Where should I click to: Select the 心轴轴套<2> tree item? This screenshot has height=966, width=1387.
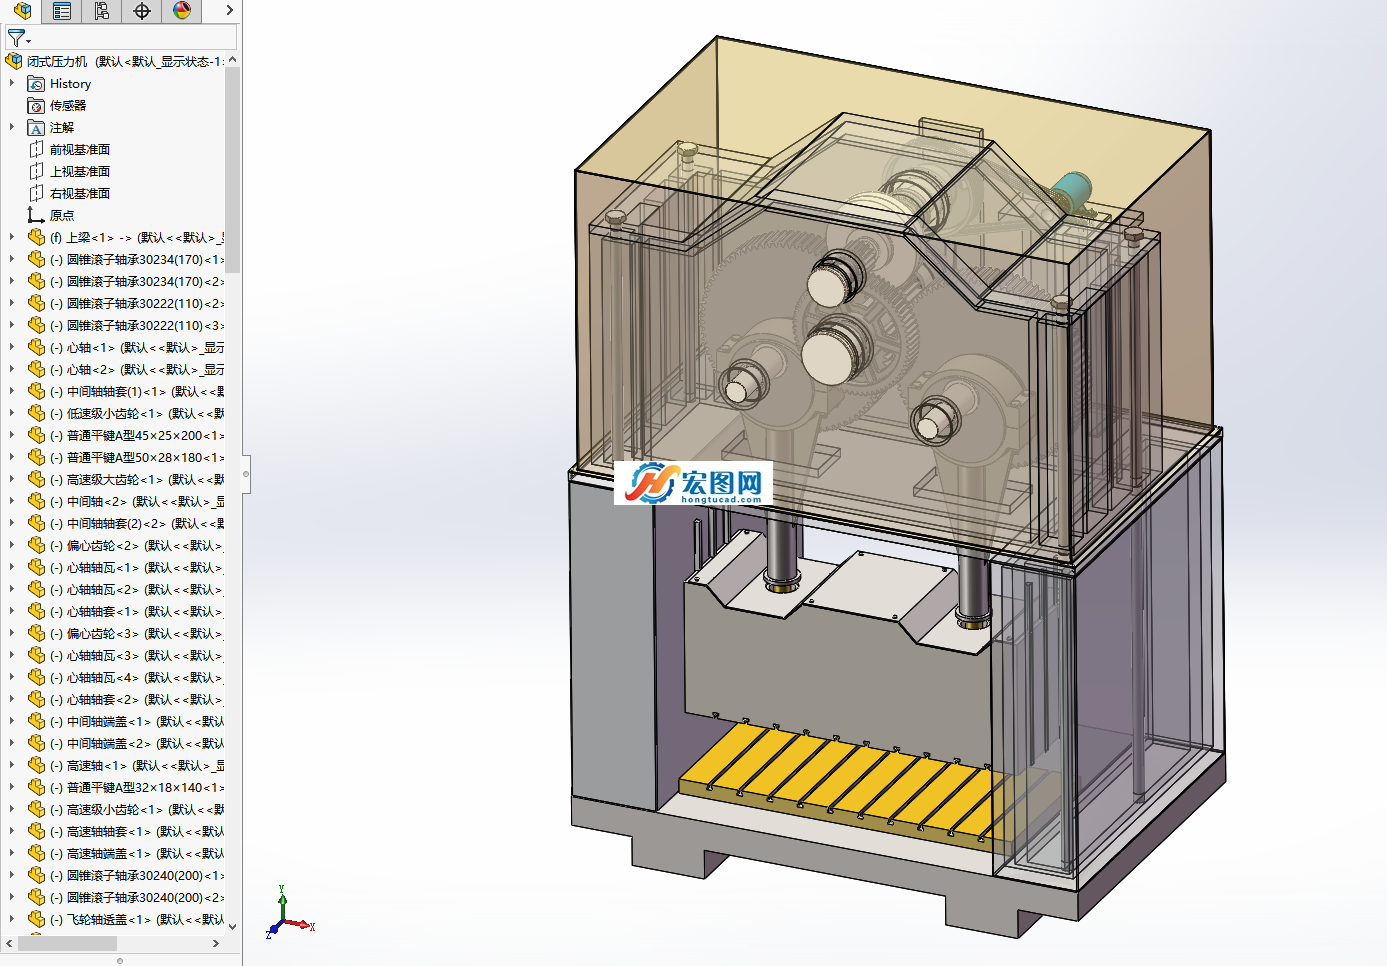tap(137, 700)
